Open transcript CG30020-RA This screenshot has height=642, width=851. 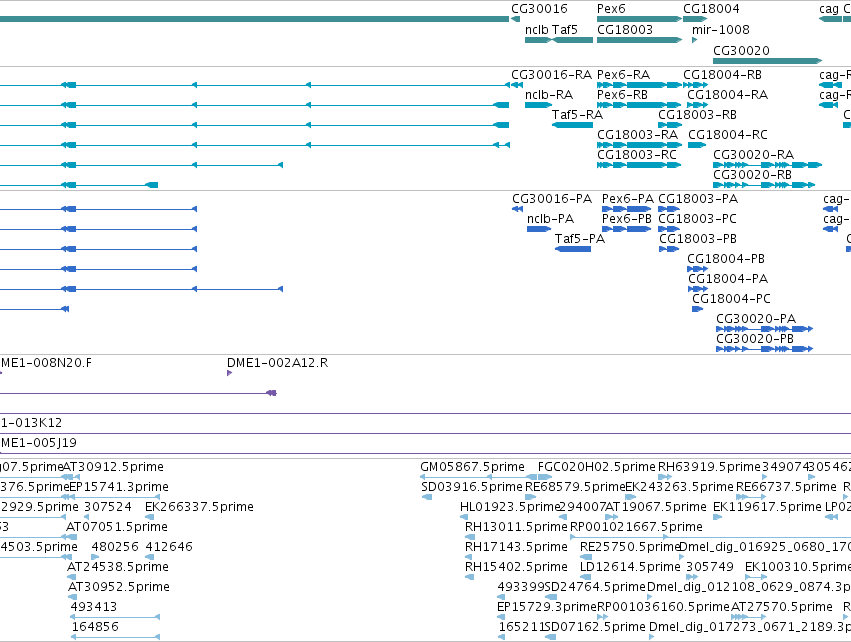(x=753, y=155)
